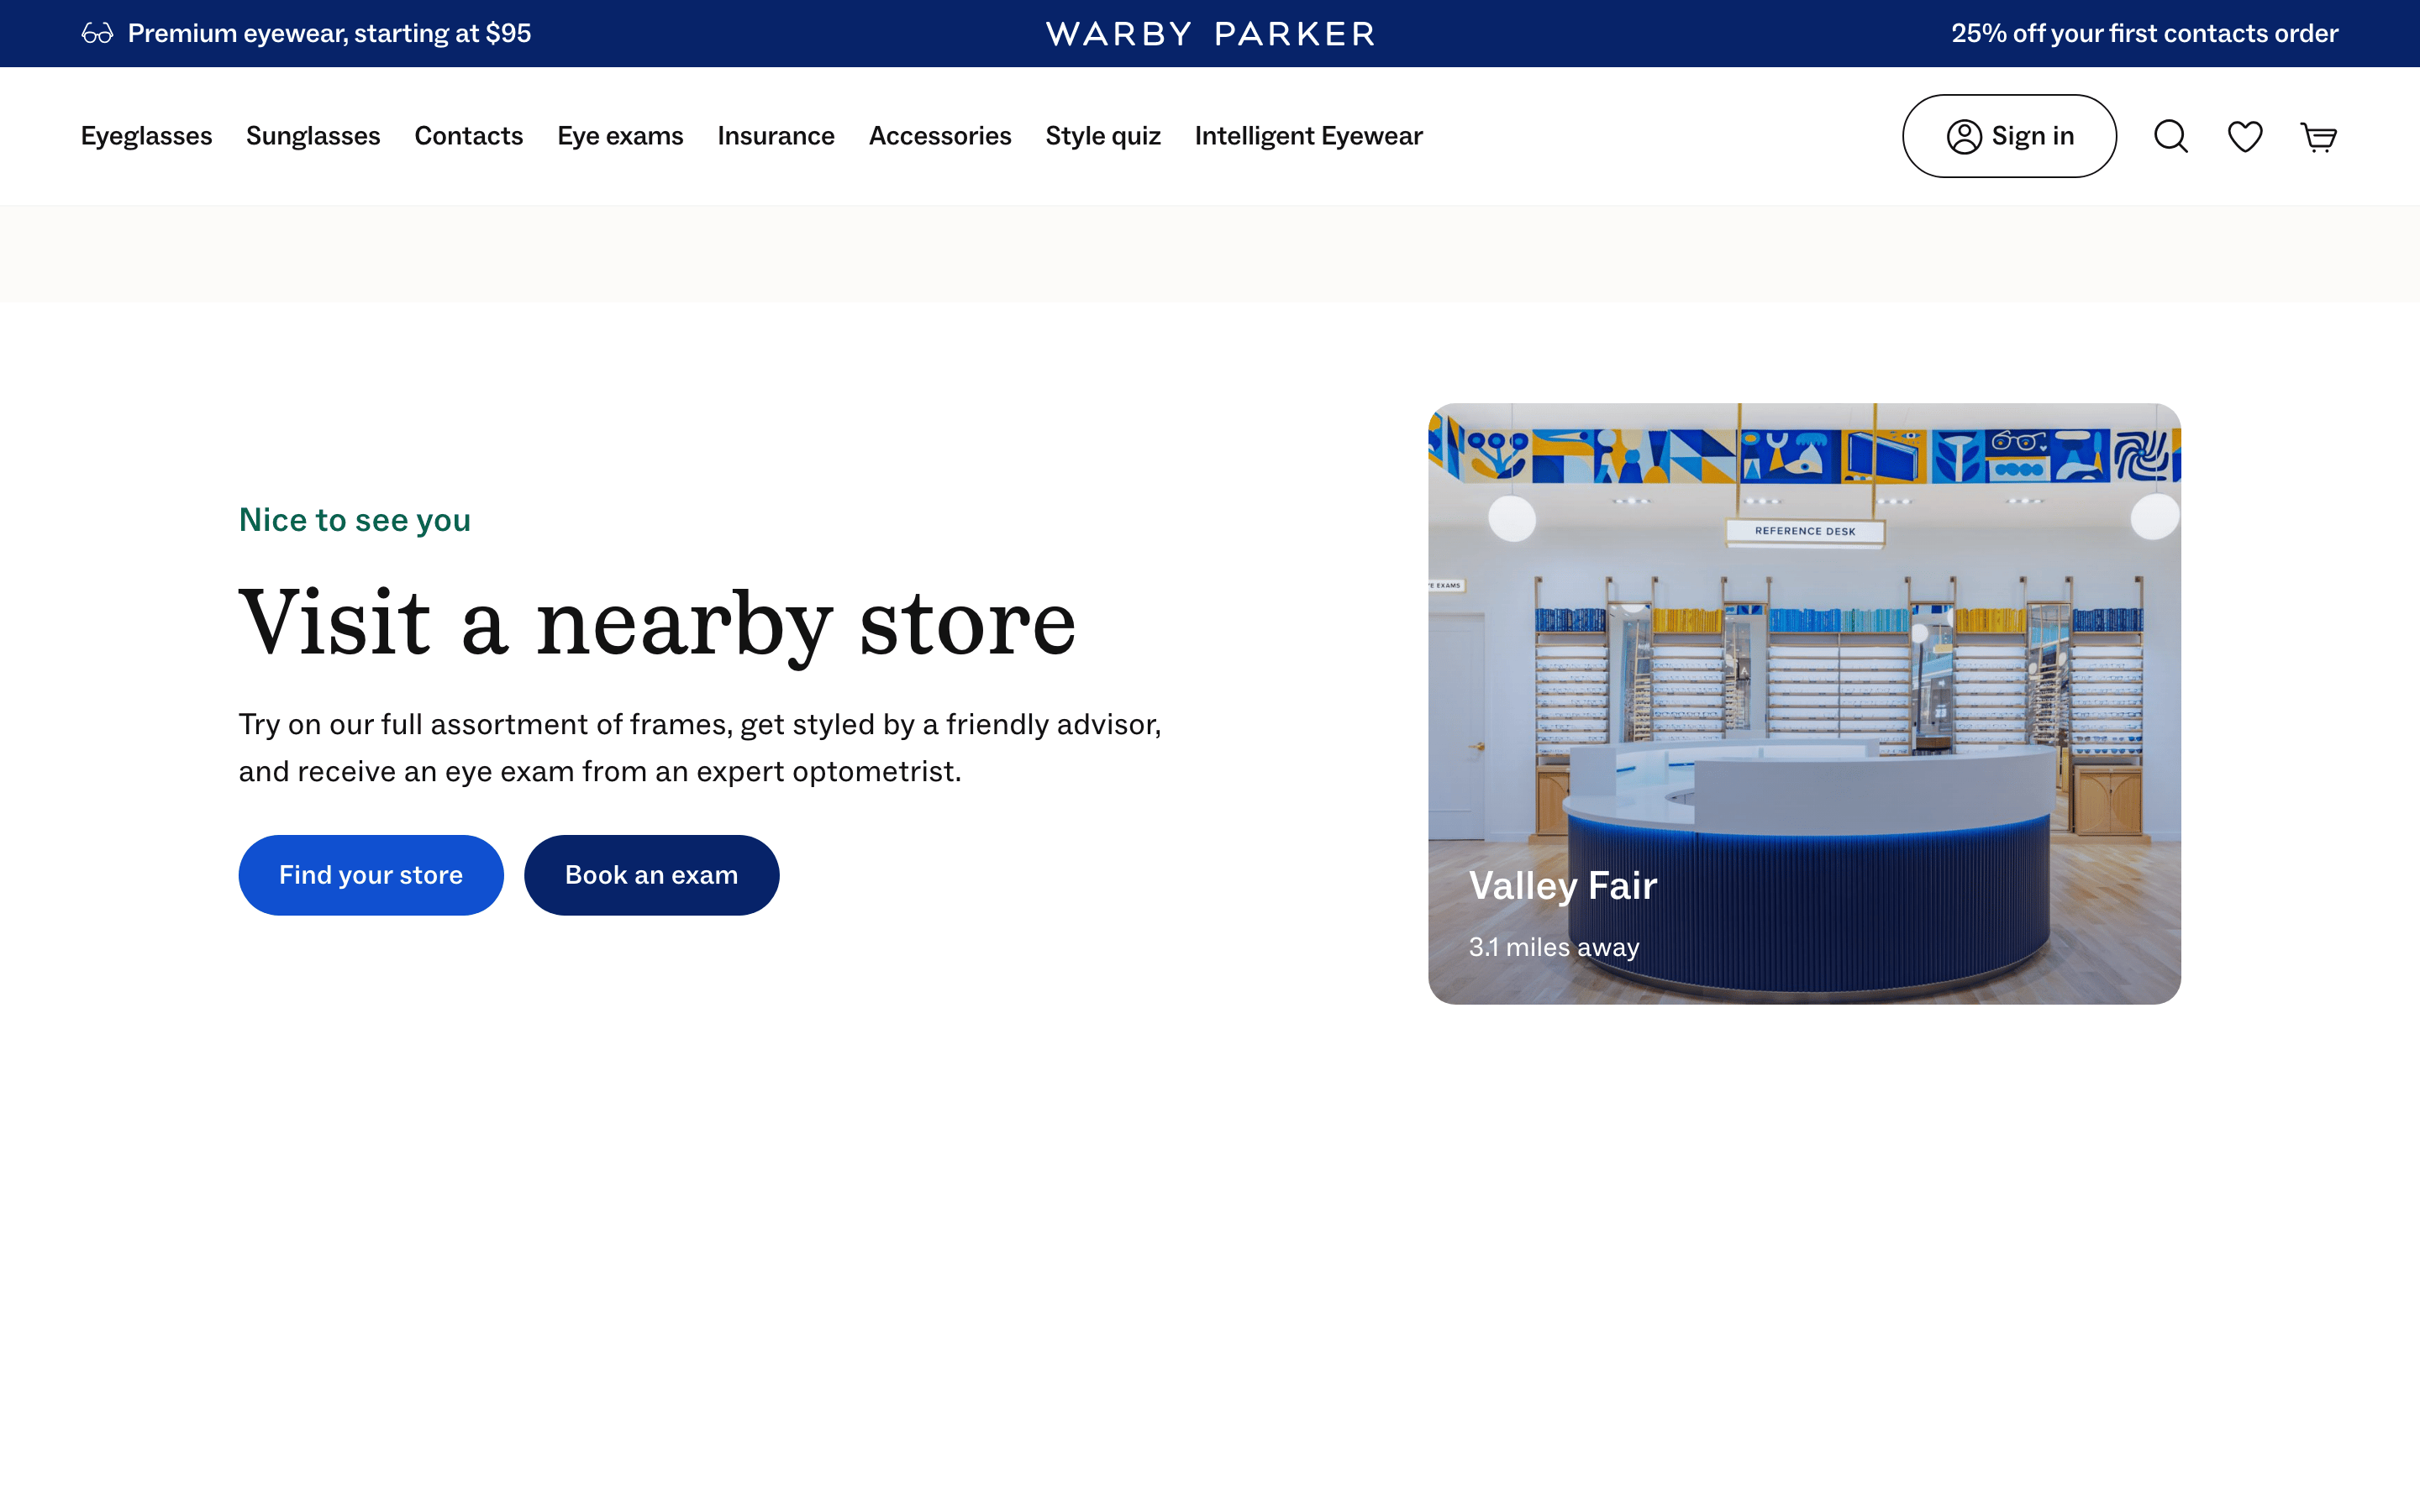This screenshot has width=2420, height=1512.
Task: Click the Nice to see you text
Action: coord(355,520)
